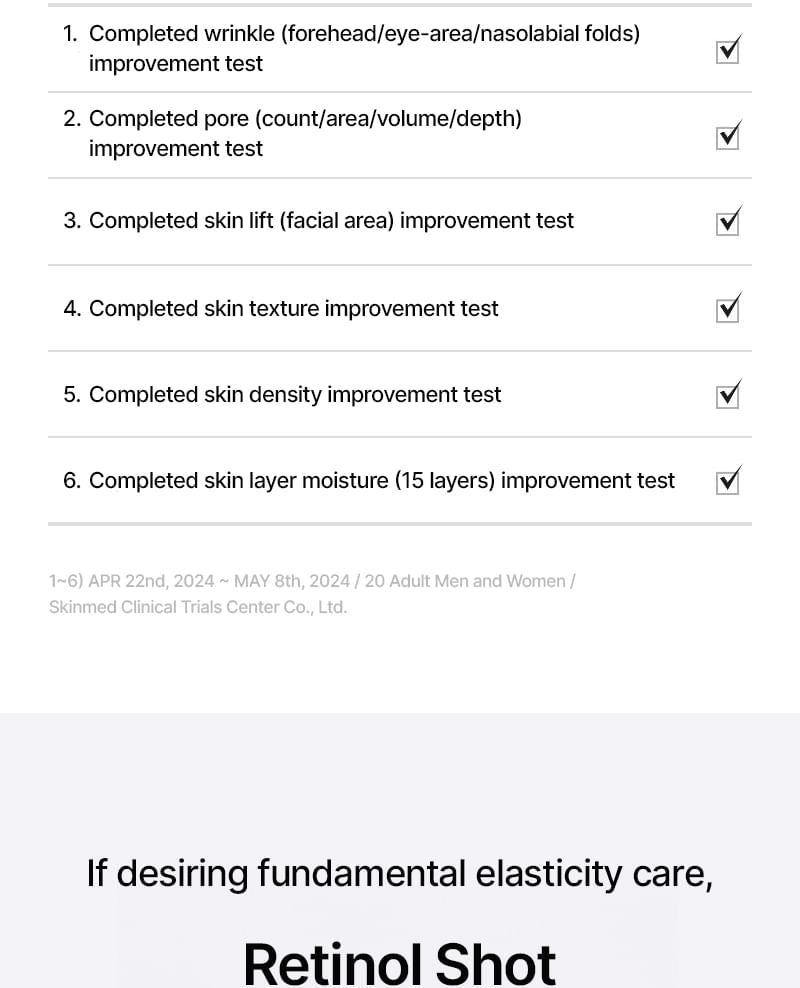The height and width of the screenshot is (988, 800).
Task: Click the 'APR 22nd, 2024' date footnote
Action: 152,581
